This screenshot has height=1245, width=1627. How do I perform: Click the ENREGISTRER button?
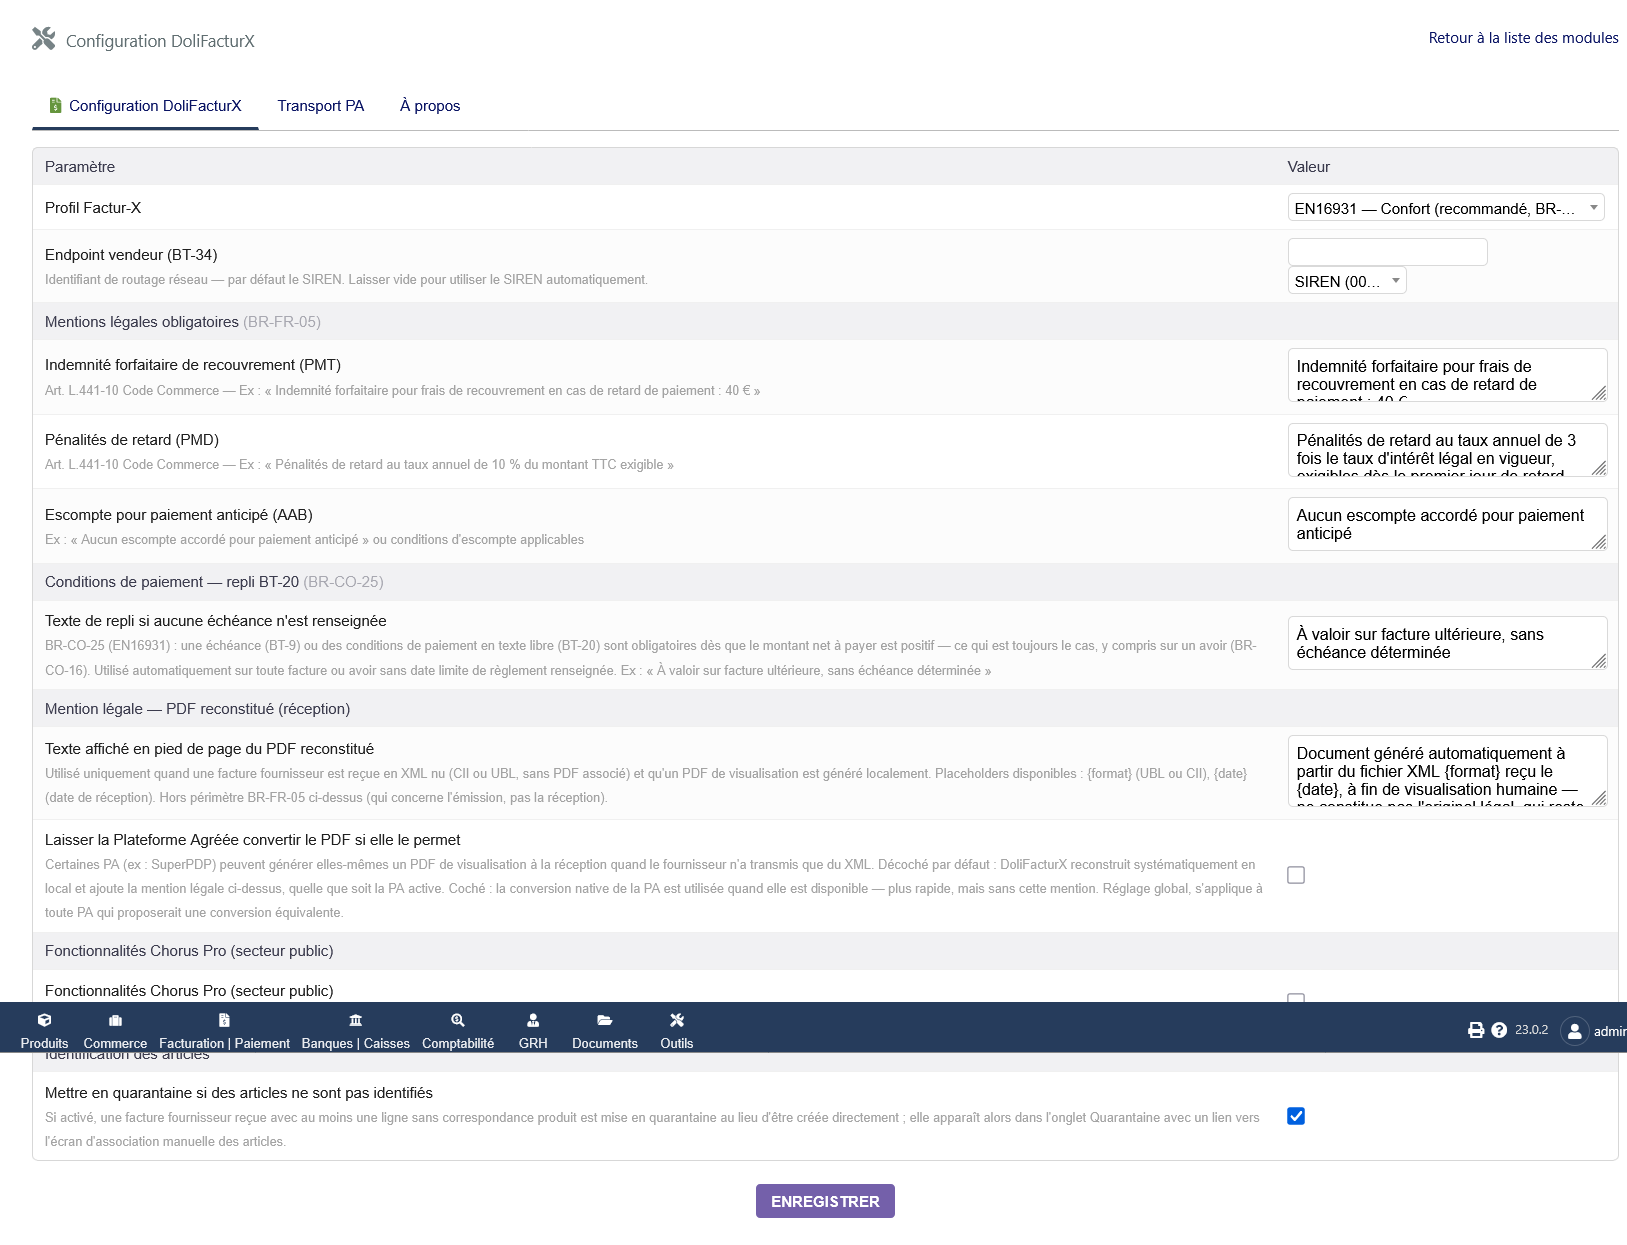pos(825,1201)
